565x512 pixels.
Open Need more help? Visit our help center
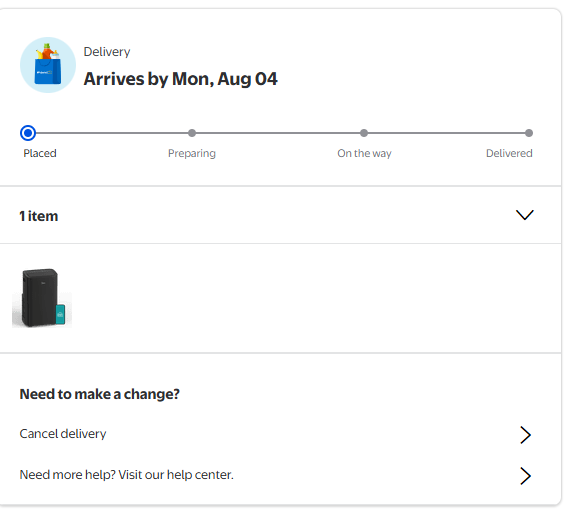click(126, 475)
